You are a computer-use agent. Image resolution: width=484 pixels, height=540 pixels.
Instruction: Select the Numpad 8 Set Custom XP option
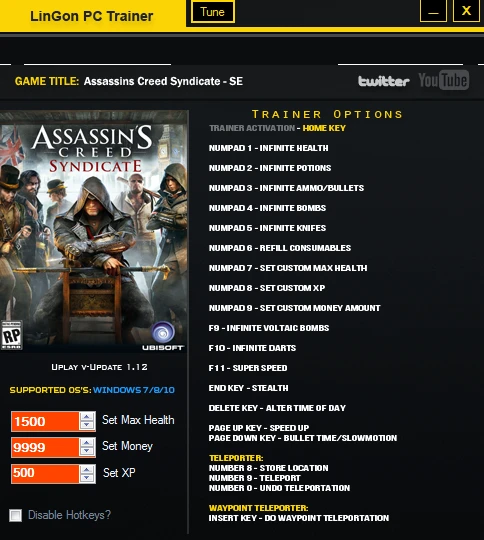point(267,288)
